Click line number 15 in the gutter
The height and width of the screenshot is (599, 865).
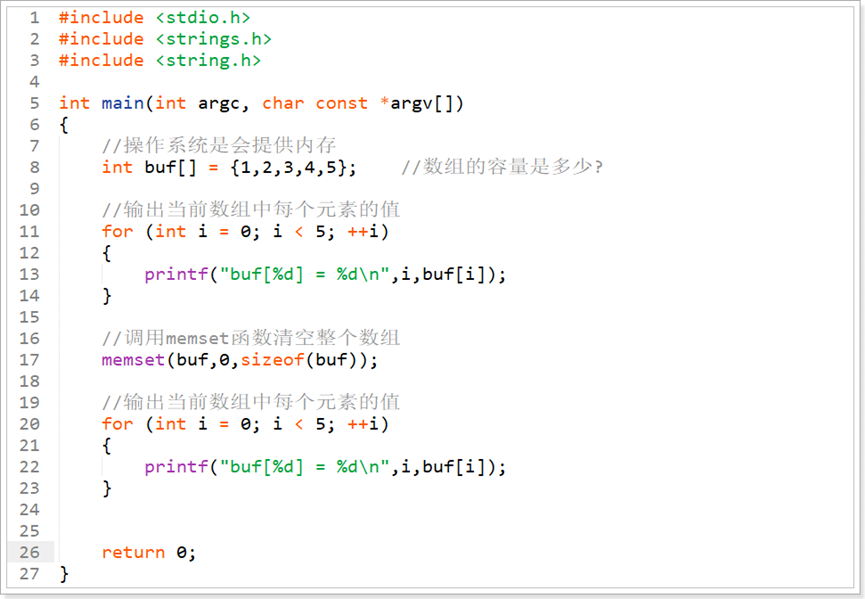pos(30,317)
